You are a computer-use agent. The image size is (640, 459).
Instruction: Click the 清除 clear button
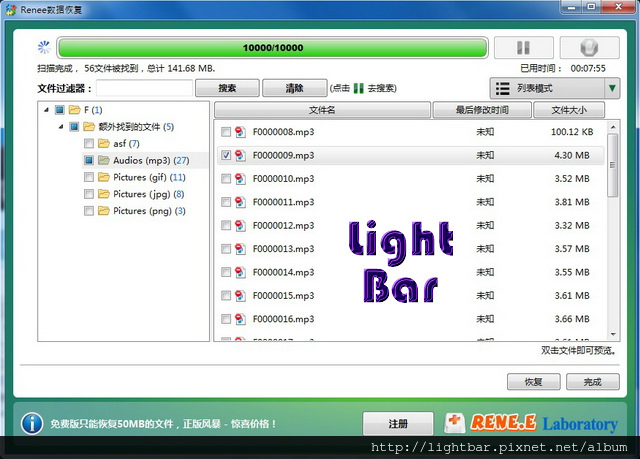tap(294, 88)
